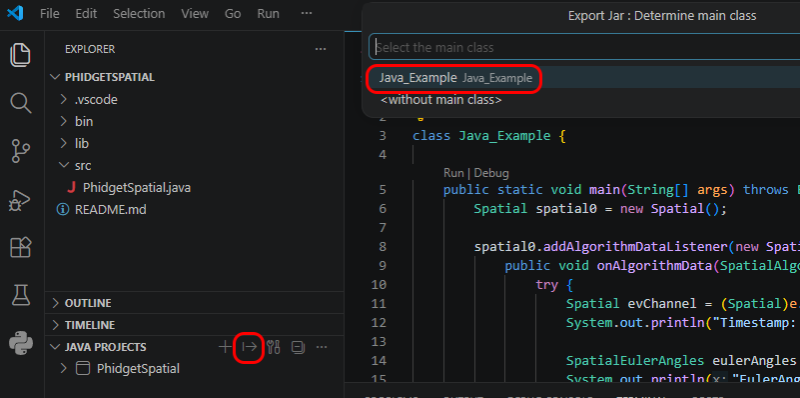The height and width of the screenshot is (398, 800).
Task: Click line number 8 in gutter
Action: pos(383,247)
